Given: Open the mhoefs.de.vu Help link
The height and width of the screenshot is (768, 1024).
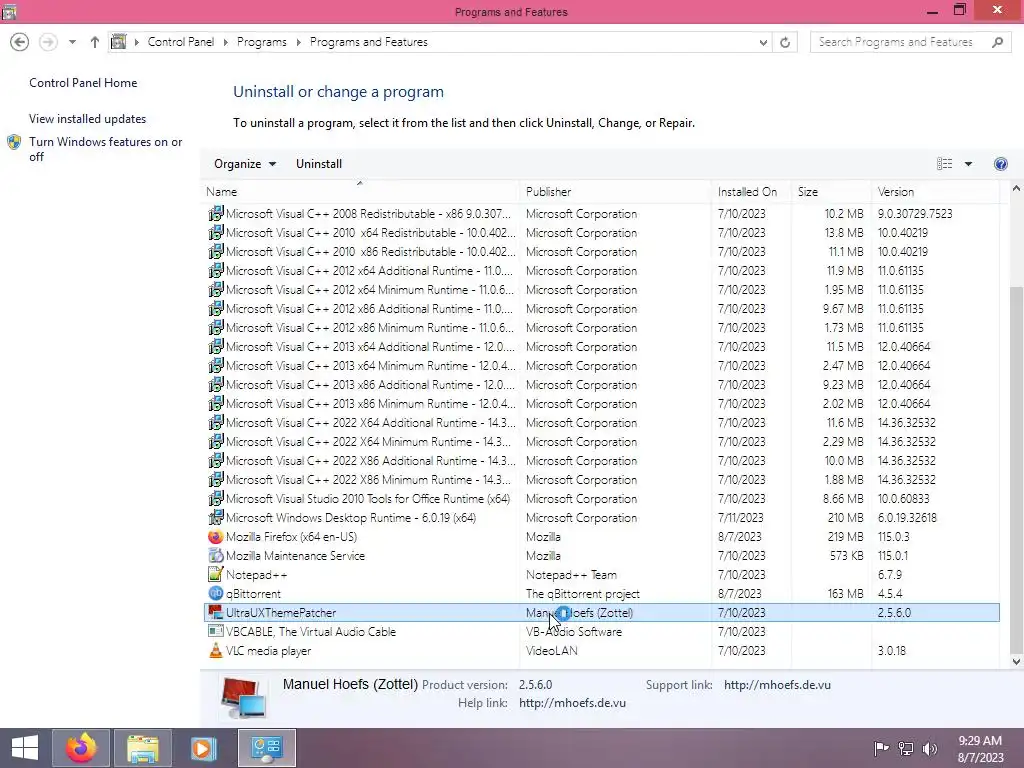Looking at the screenshot, I should coord(572,703).
